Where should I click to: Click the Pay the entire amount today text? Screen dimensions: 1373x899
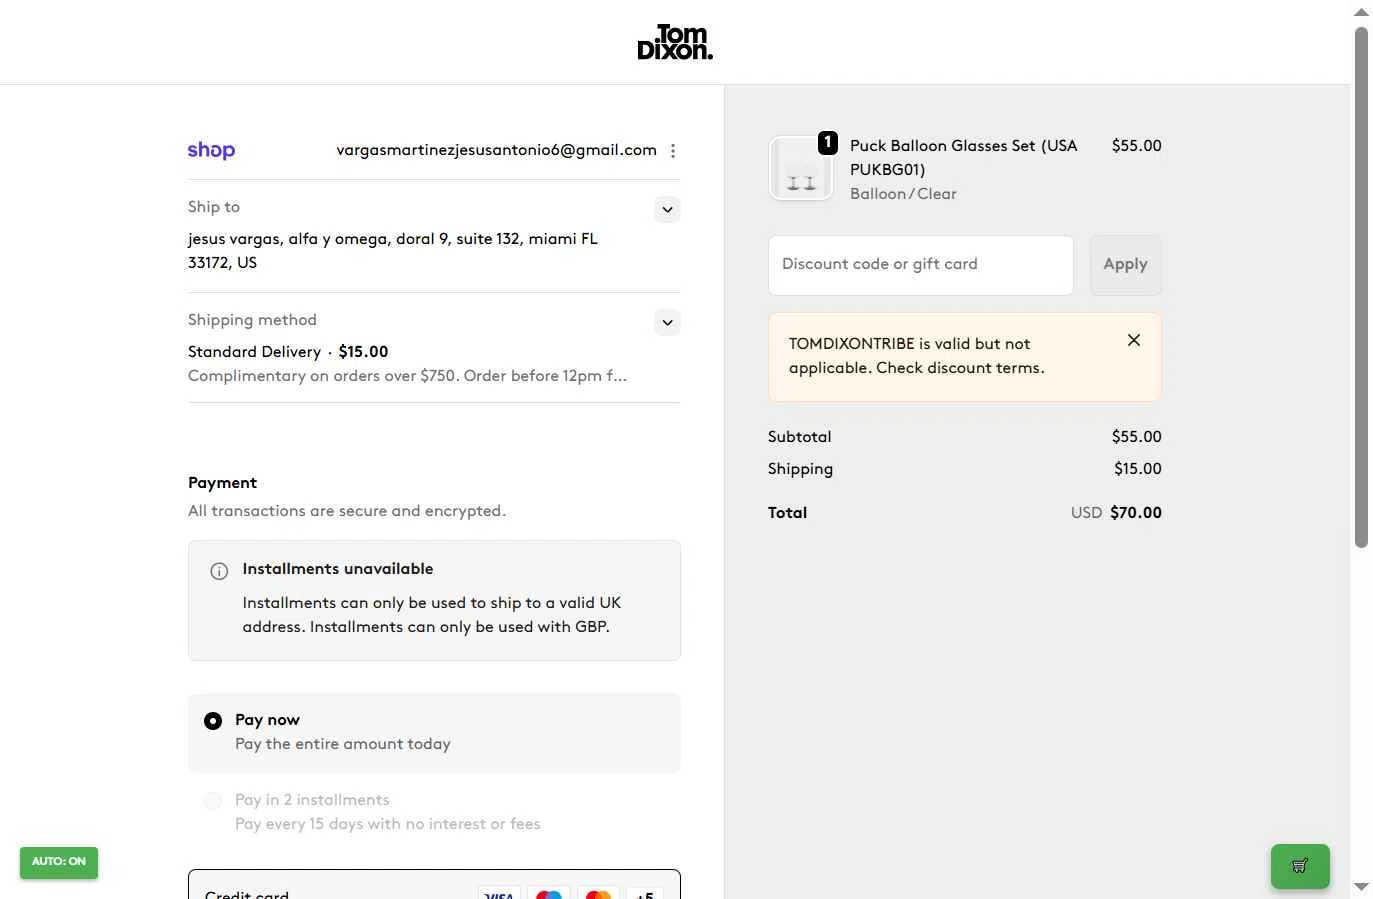click(343, 744)
